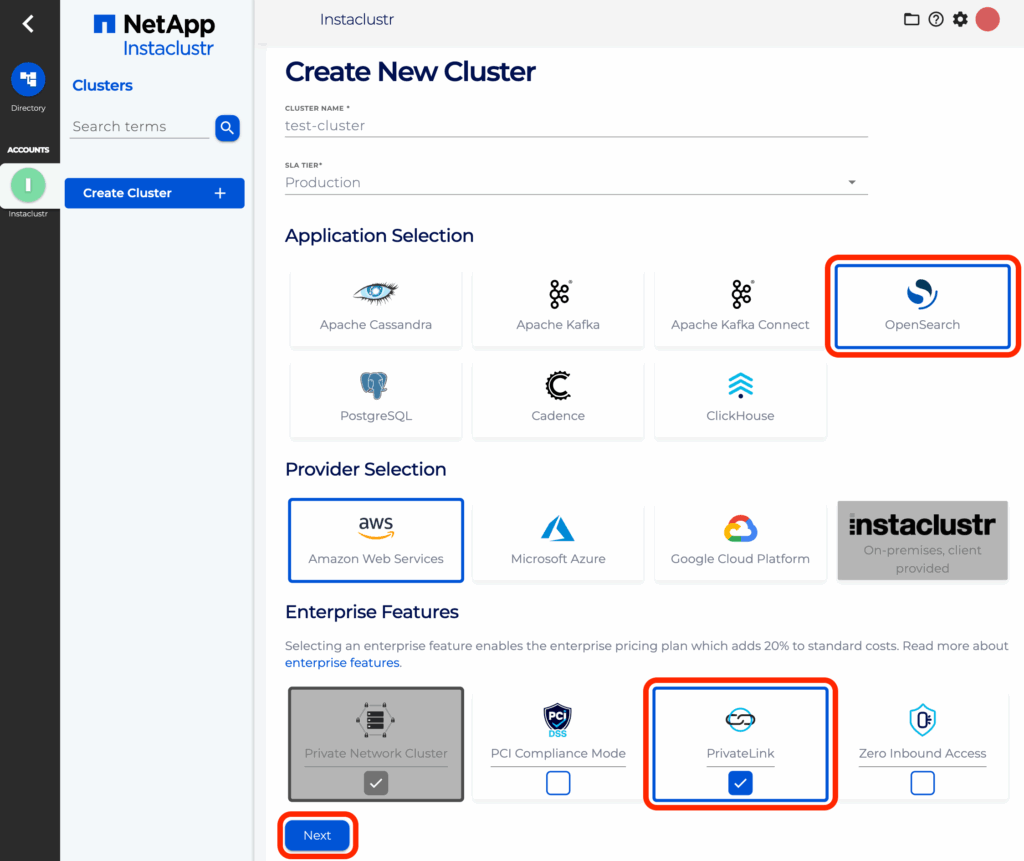Select the Cadence application tile
This screenshot has height=861, width=1024.
[557, 398]
